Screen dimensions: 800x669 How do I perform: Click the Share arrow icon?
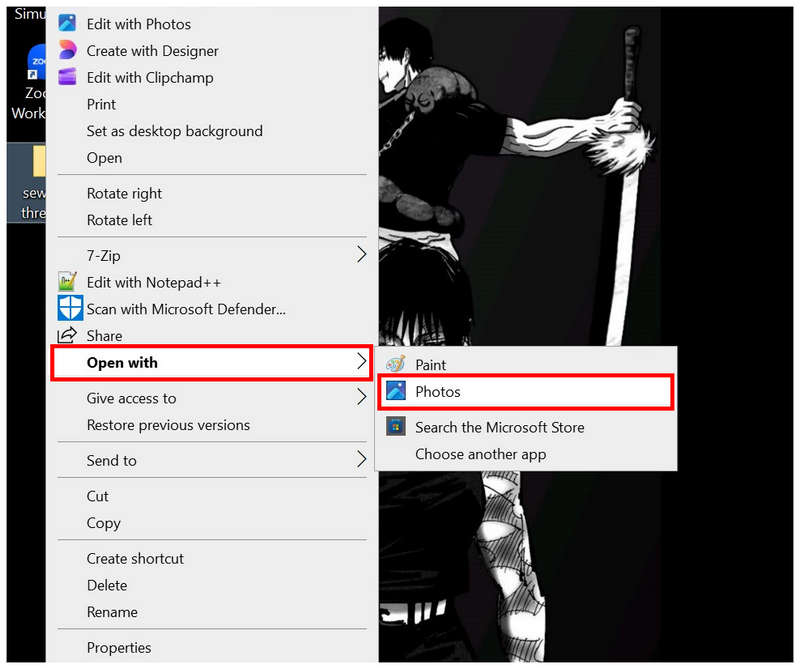[x=67, y=335]
